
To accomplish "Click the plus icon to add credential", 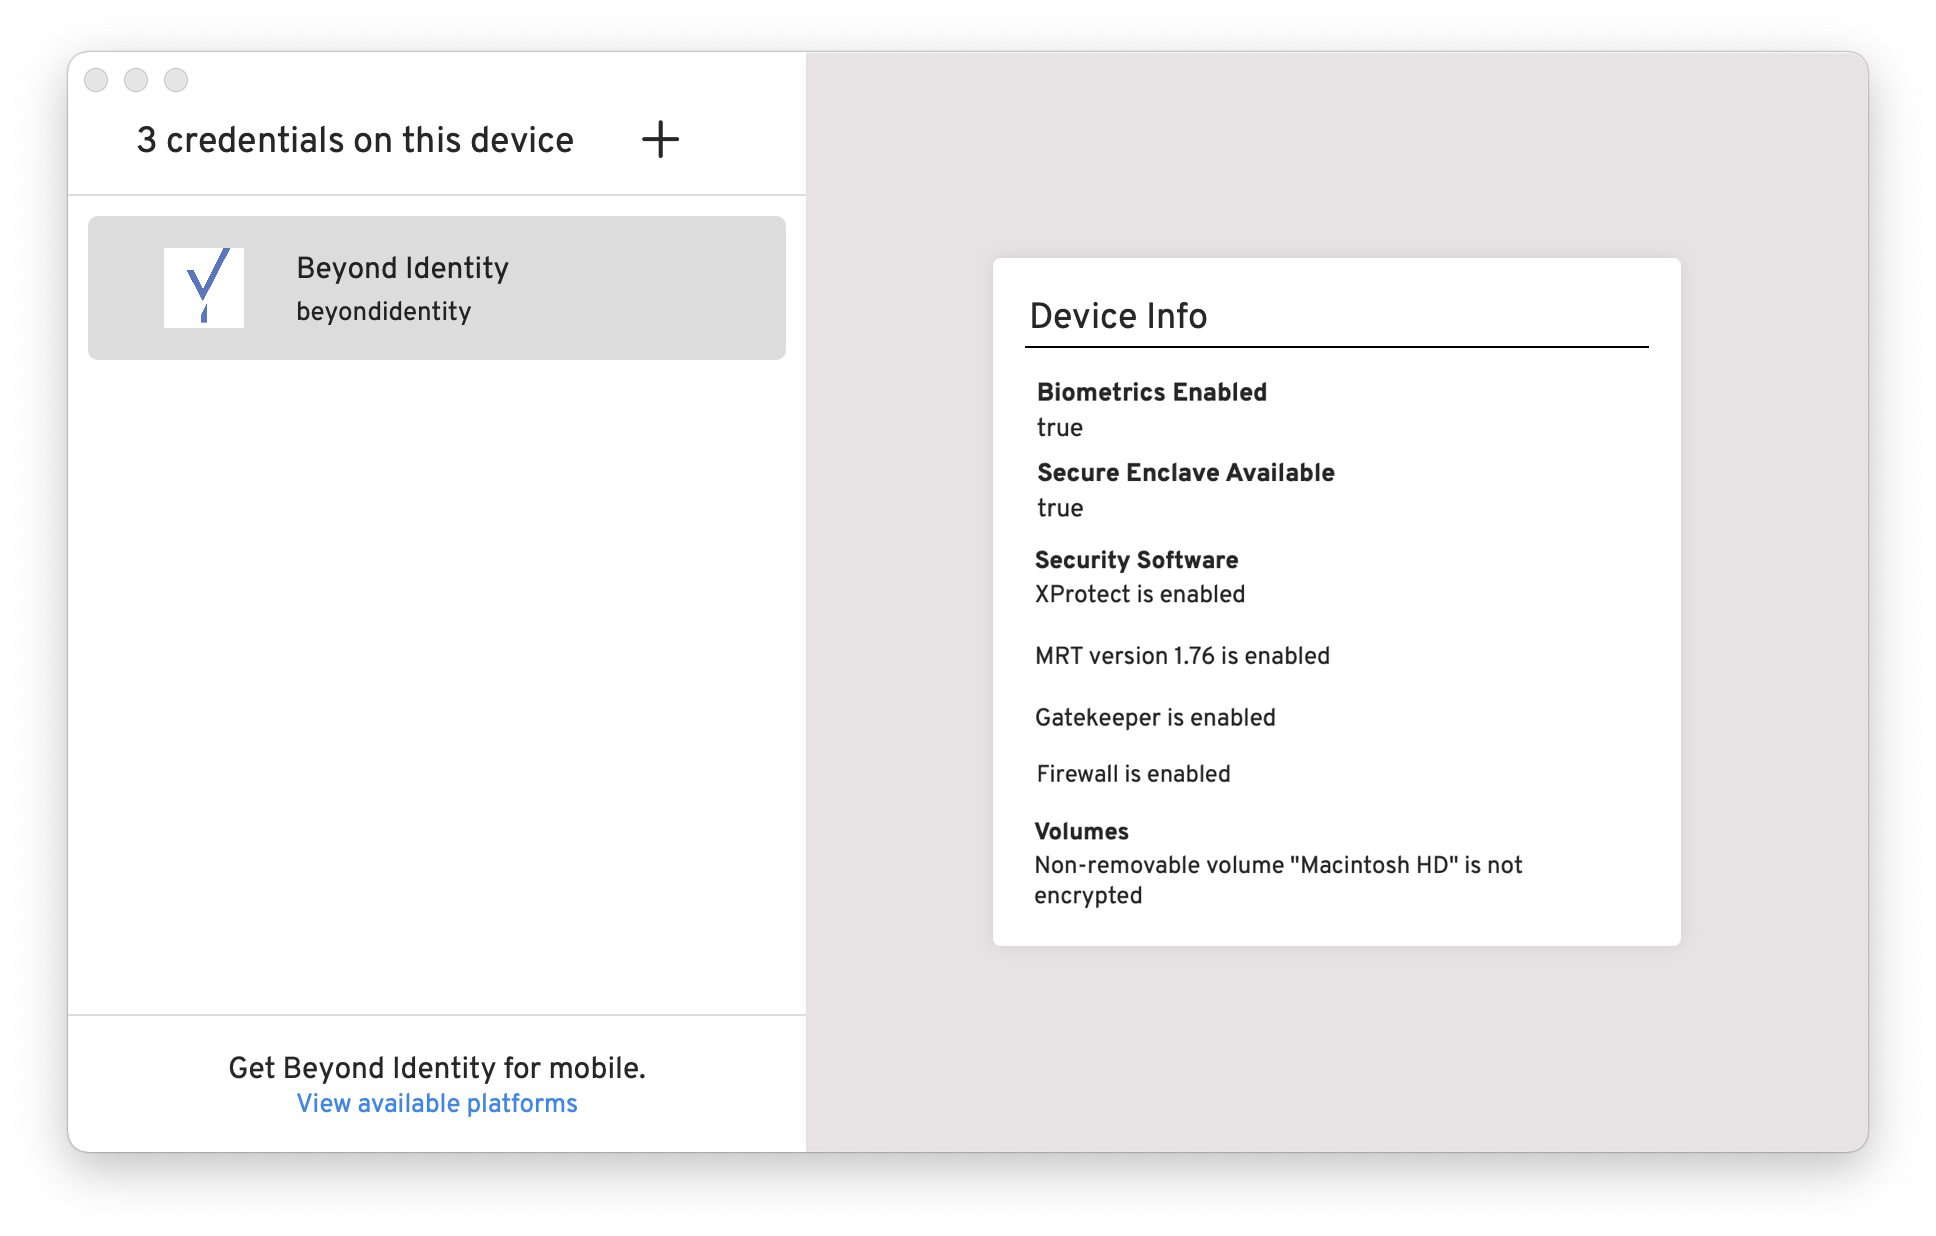I will click(660, 139).
